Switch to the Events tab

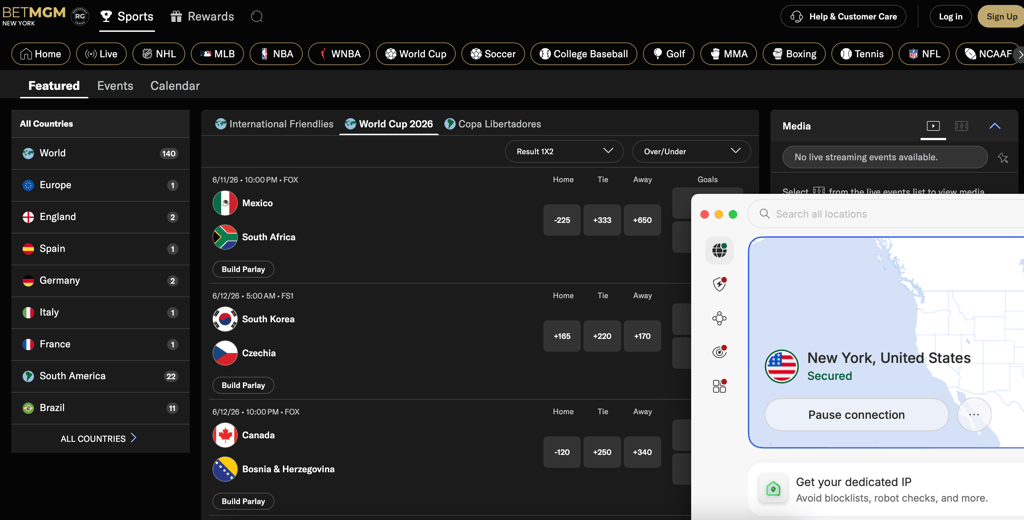[x=115, y=86]
